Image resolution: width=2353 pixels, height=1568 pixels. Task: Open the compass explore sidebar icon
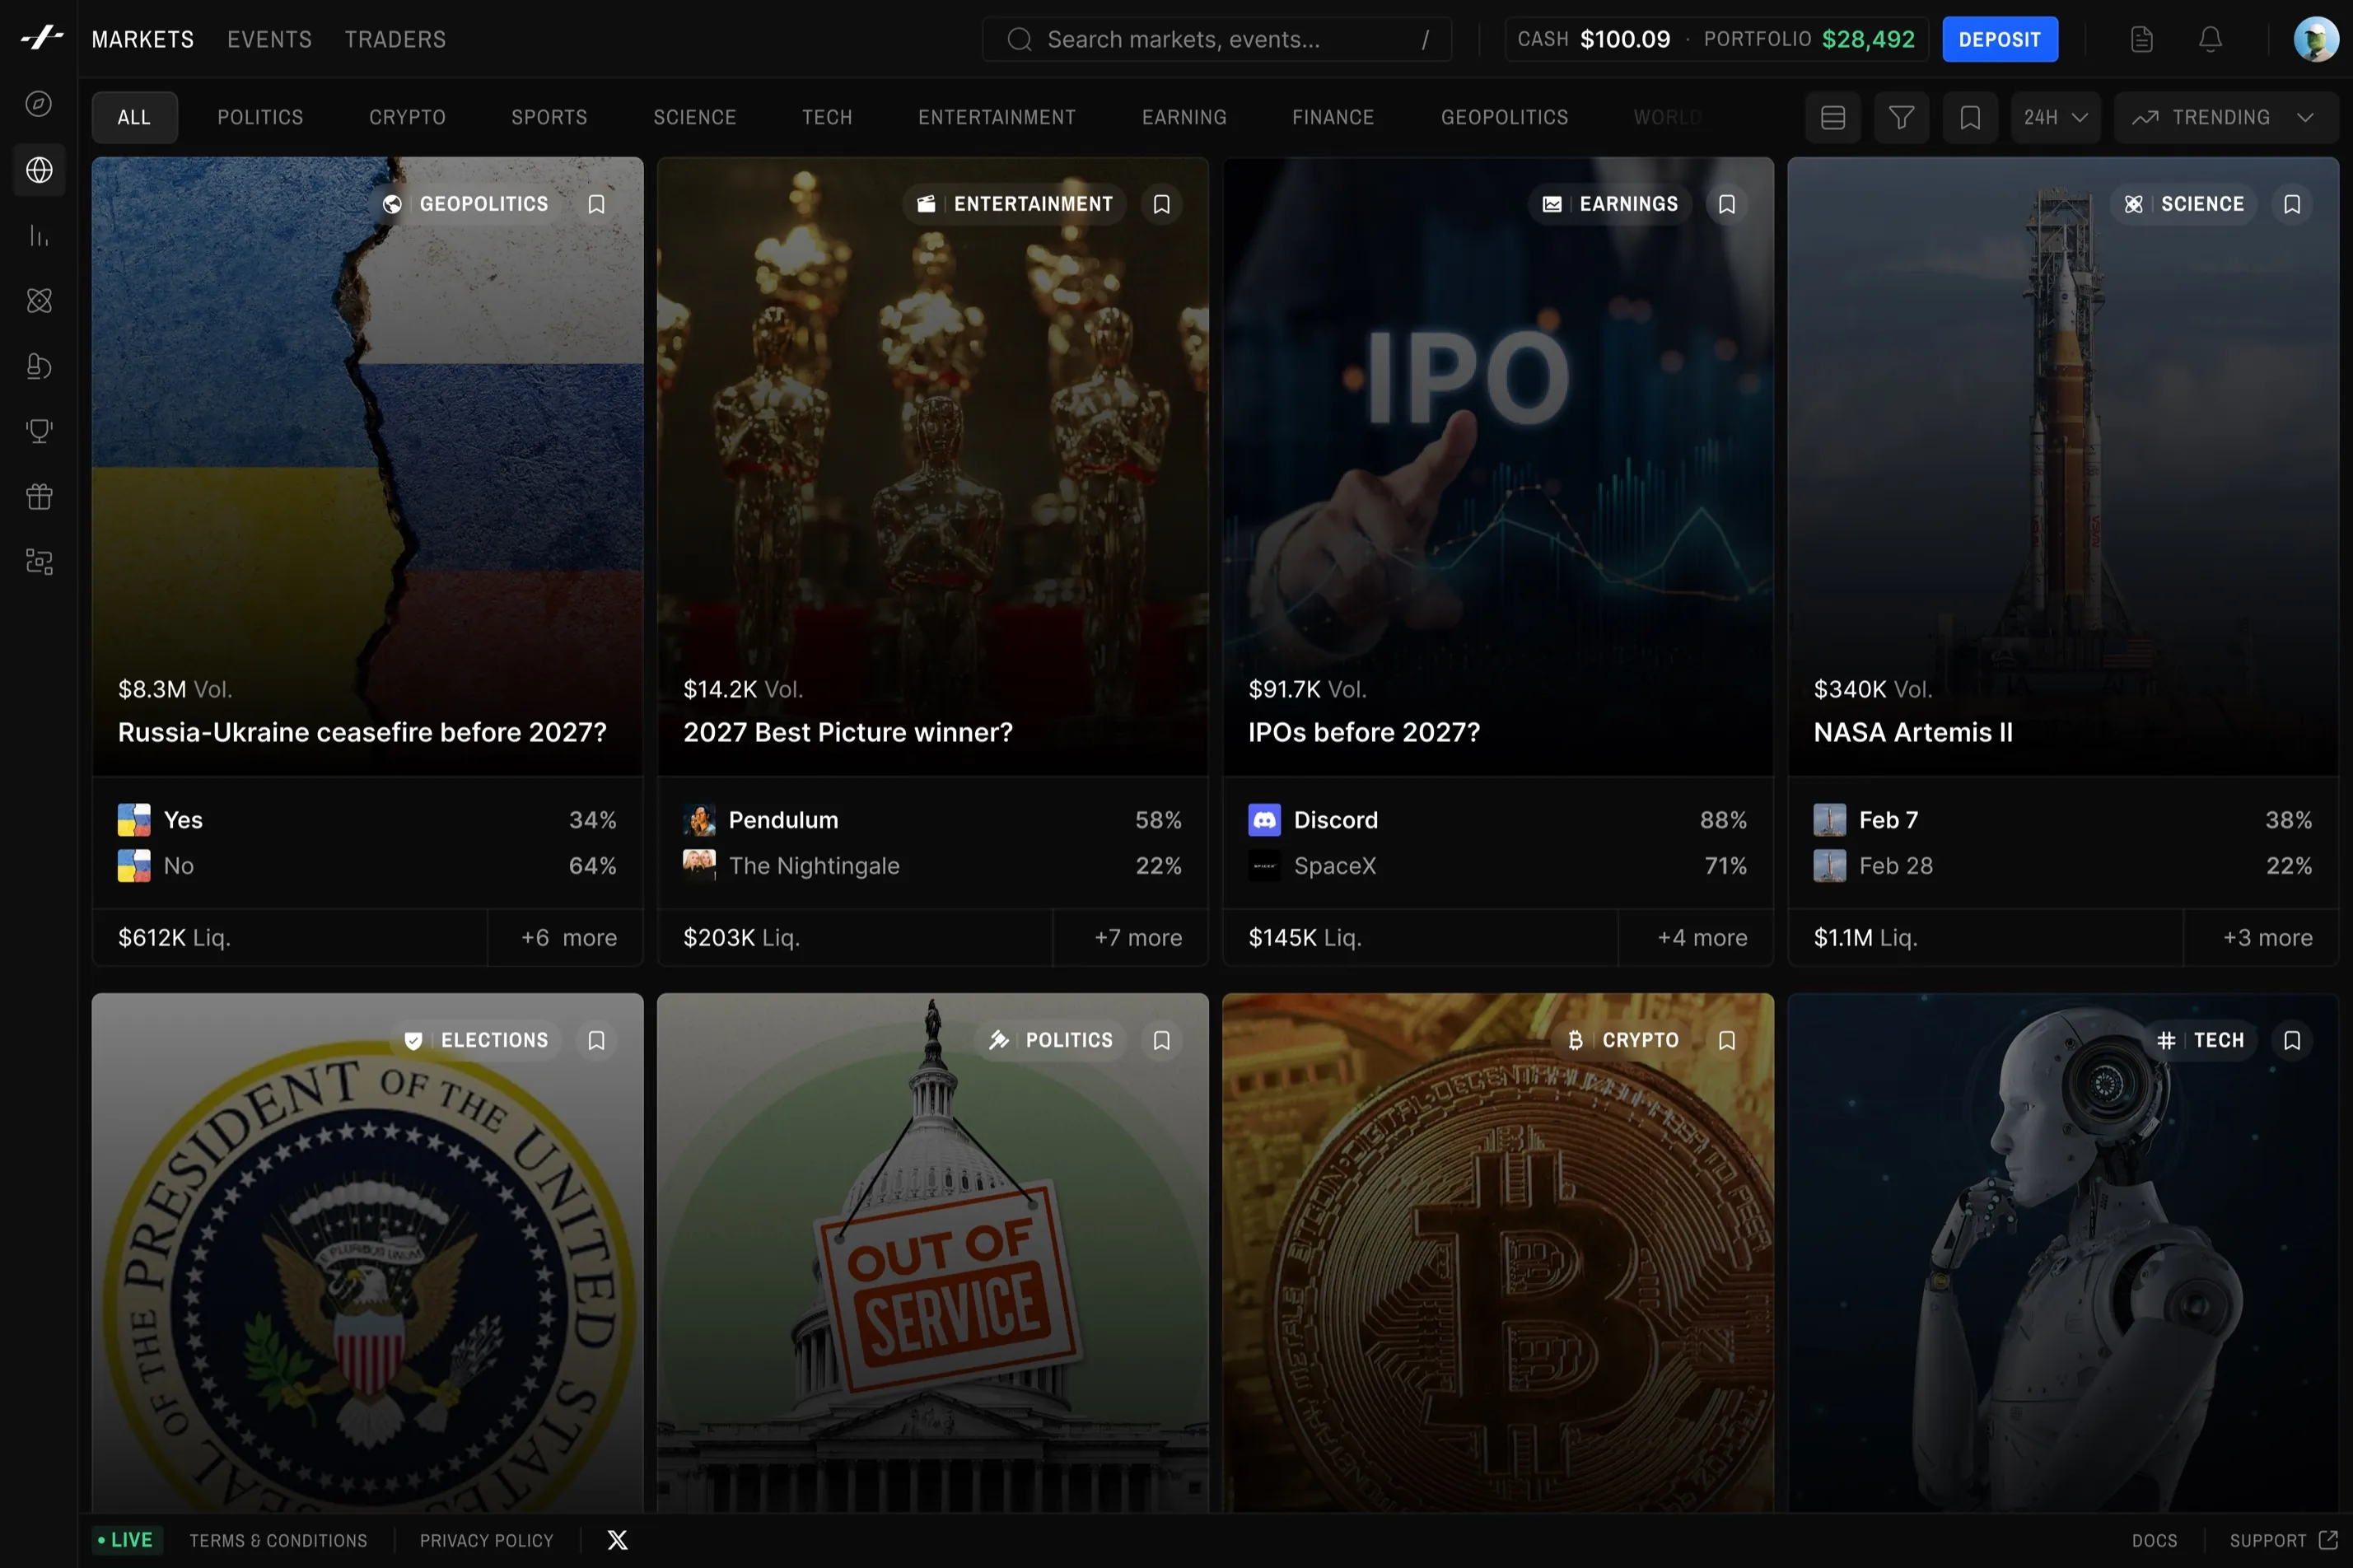pos(39,104)
